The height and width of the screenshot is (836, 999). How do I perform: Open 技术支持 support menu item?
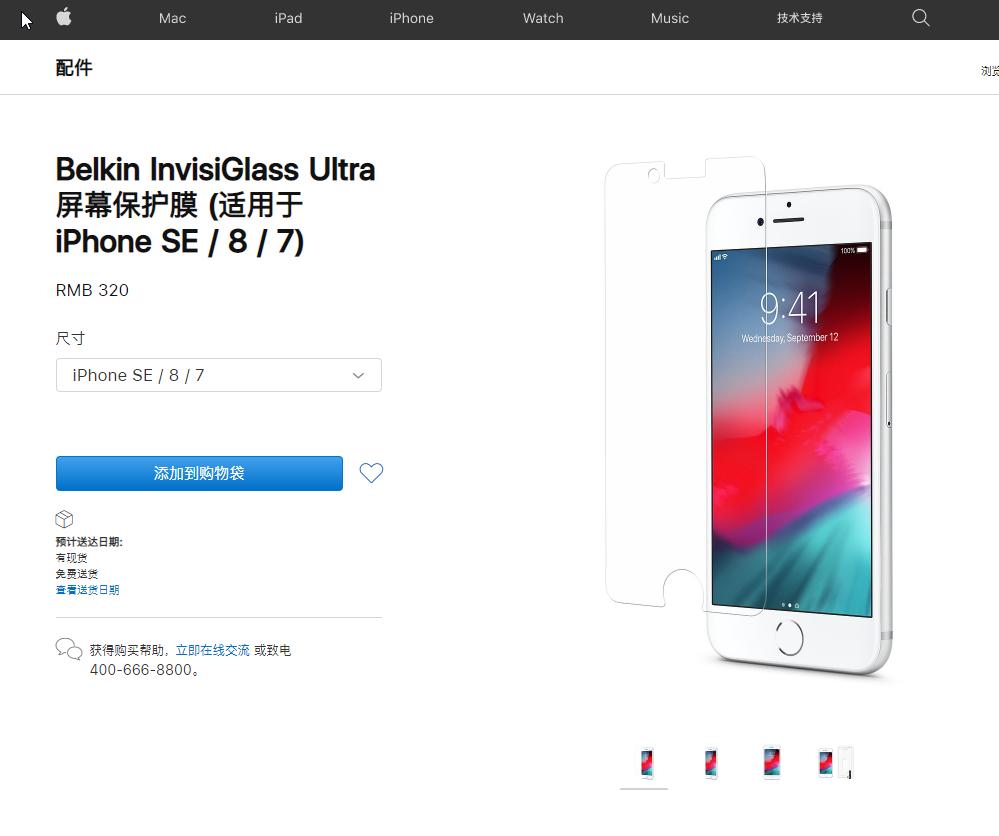799,18
